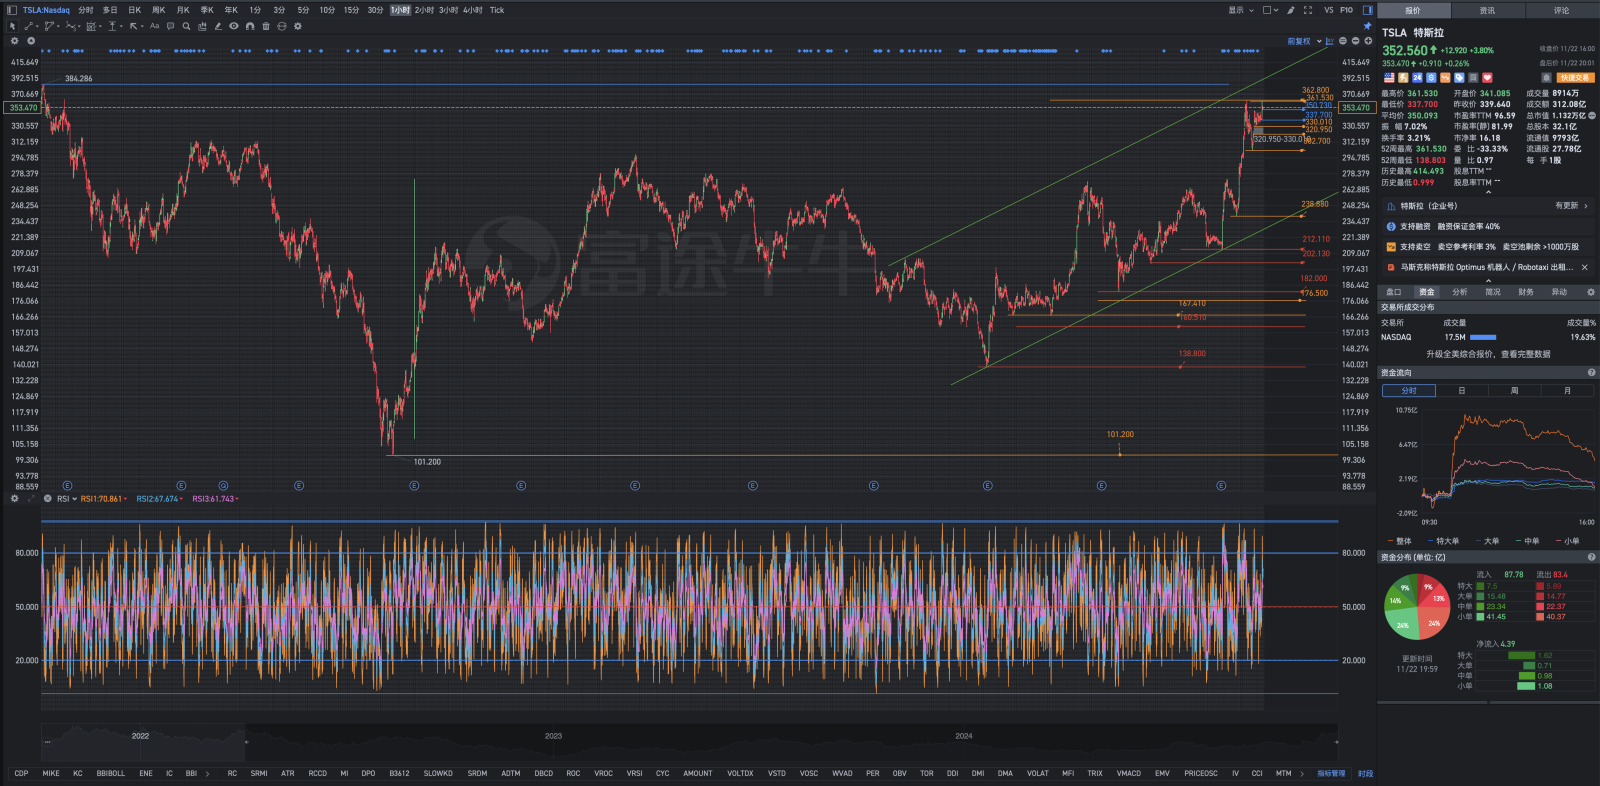Image resolution: width=1600 pixels, height=786 pixels.
Task: Click the 24-hour trading badge icon
Action: pyautogui.click(x=1417, y=78)
